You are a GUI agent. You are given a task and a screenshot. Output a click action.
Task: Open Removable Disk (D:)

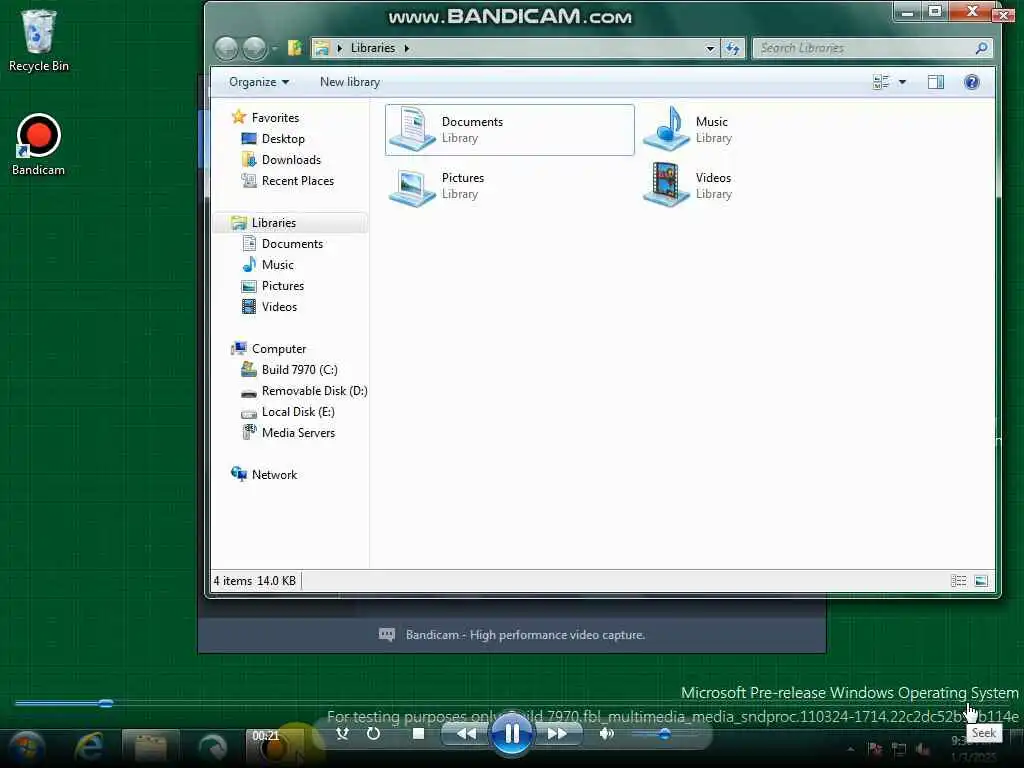304,391
